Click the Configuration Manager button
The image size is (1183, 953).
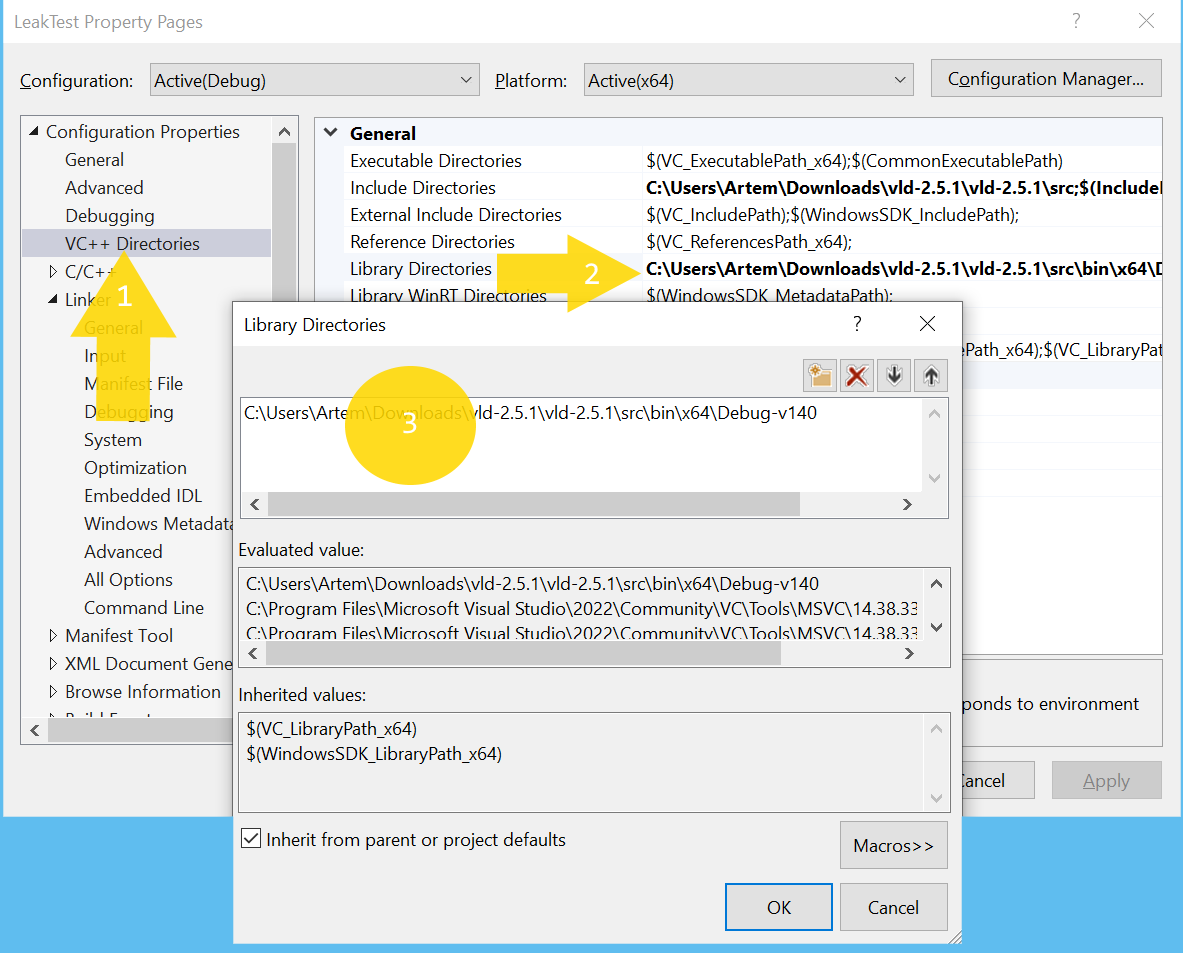1045,78
